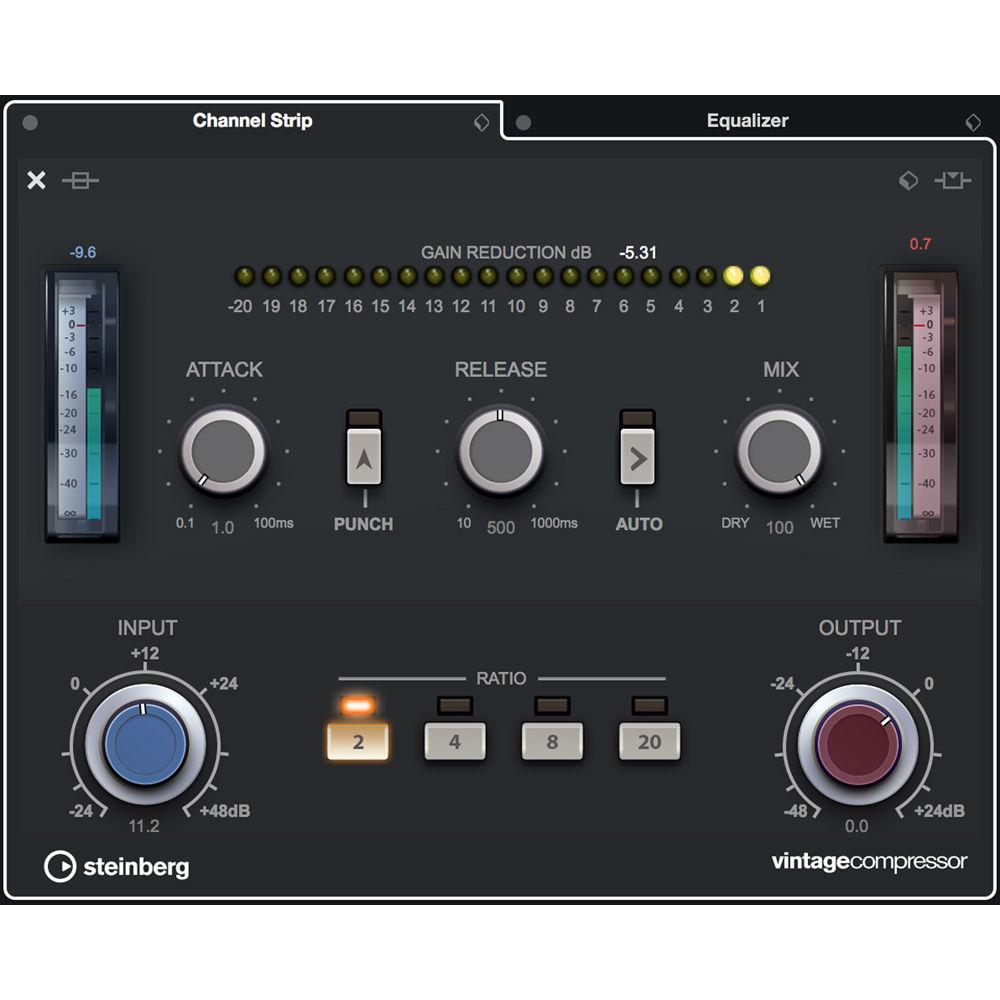Select ratio 4
This screenshot has width=1000, height=1000.
click(x=455, y=741)
